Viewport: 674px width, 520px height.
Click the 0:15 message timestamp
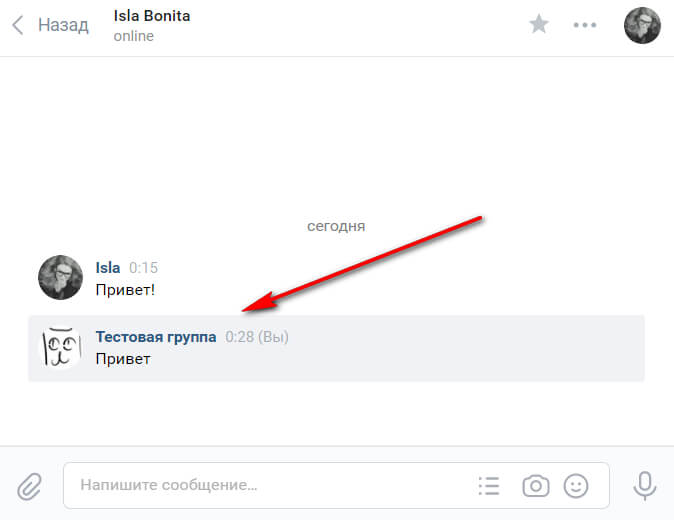click(143, 268)
